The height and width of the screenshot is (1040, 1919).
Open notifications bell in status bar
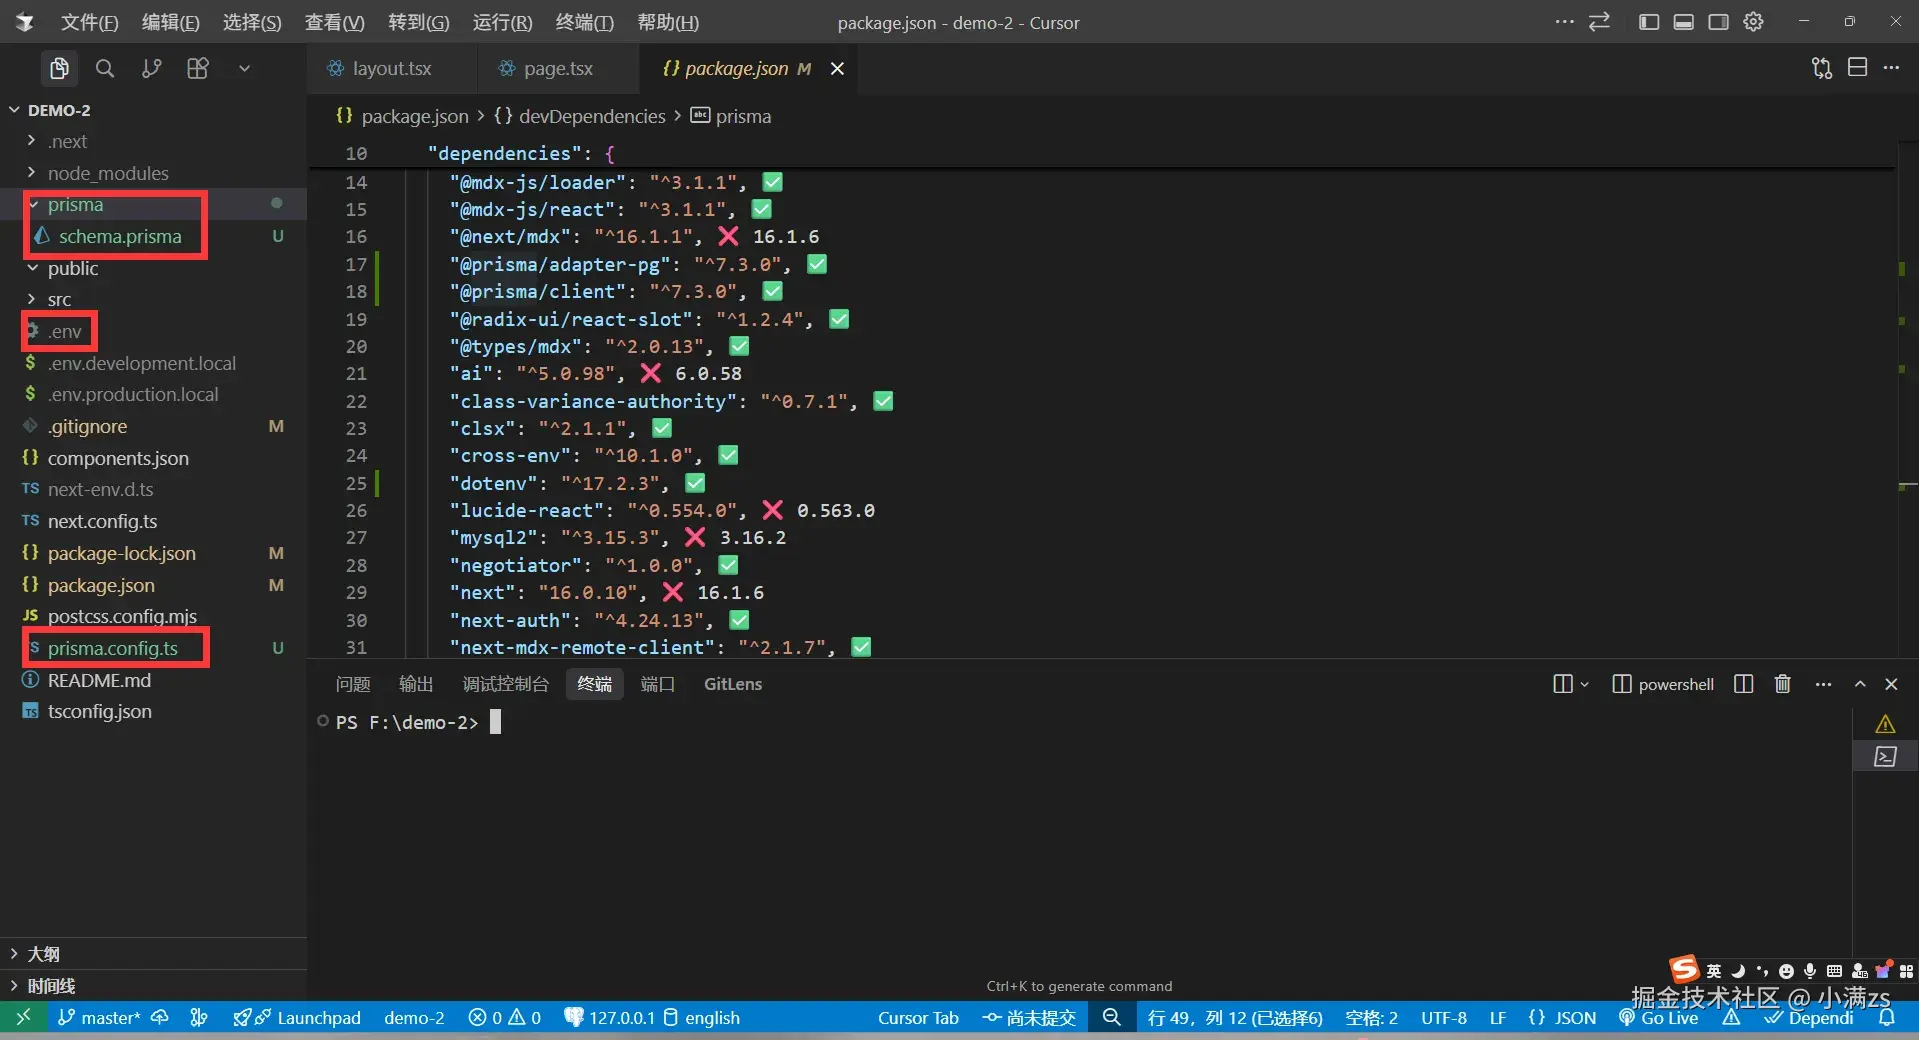tap(1887, 1018)
